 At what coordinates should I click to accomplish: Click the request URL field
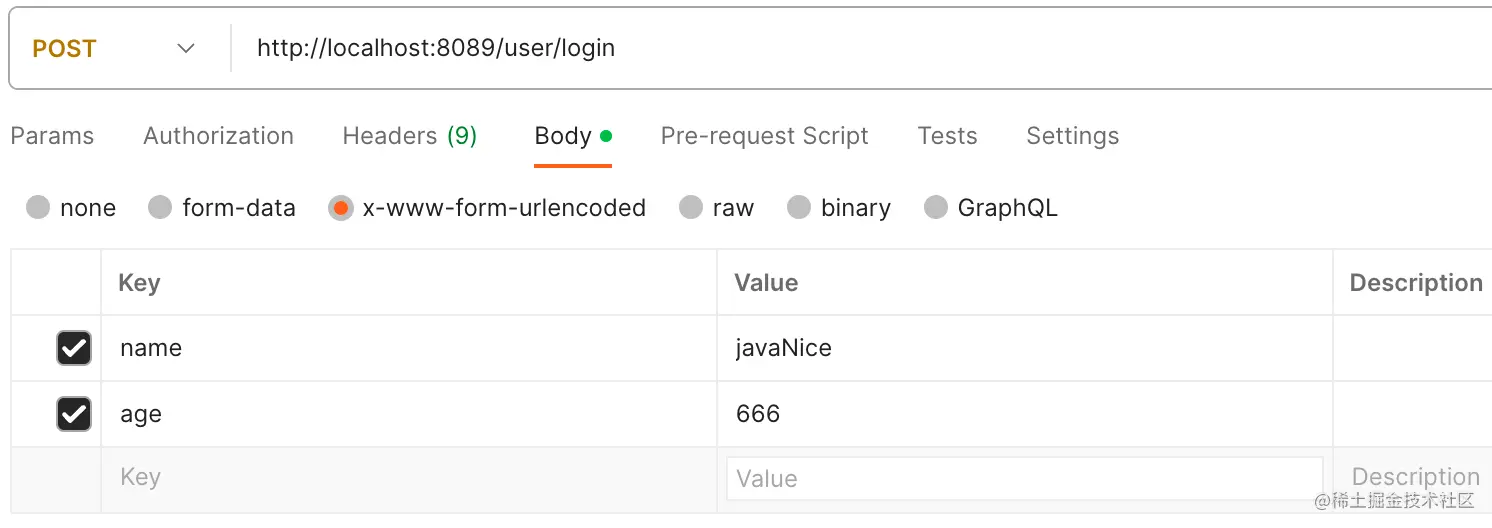tap(700, 48)
